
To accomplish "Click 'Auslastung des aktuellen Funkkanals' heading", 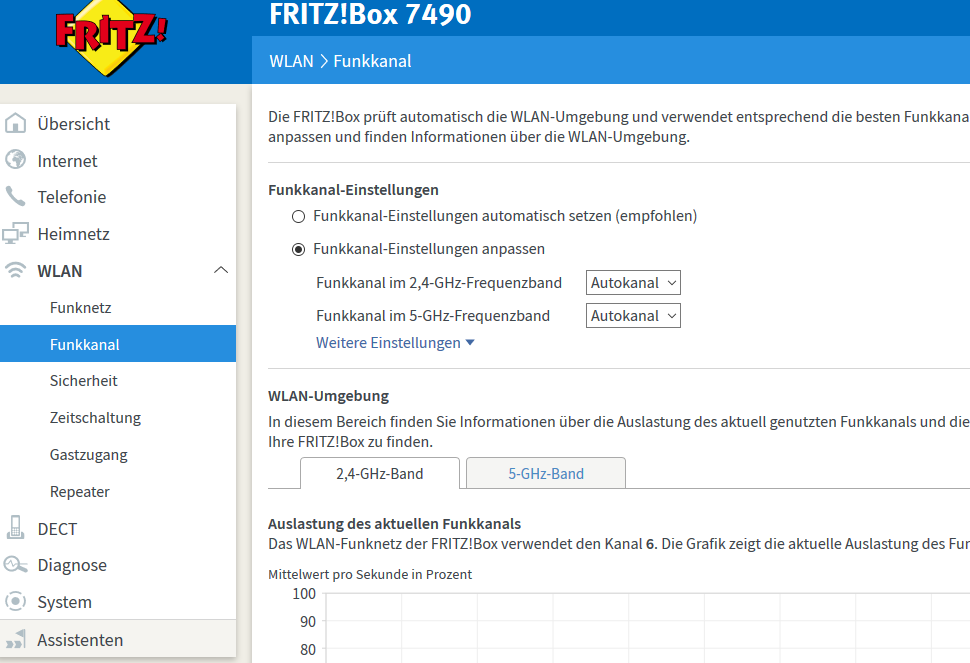I will [x=395, y=524].
